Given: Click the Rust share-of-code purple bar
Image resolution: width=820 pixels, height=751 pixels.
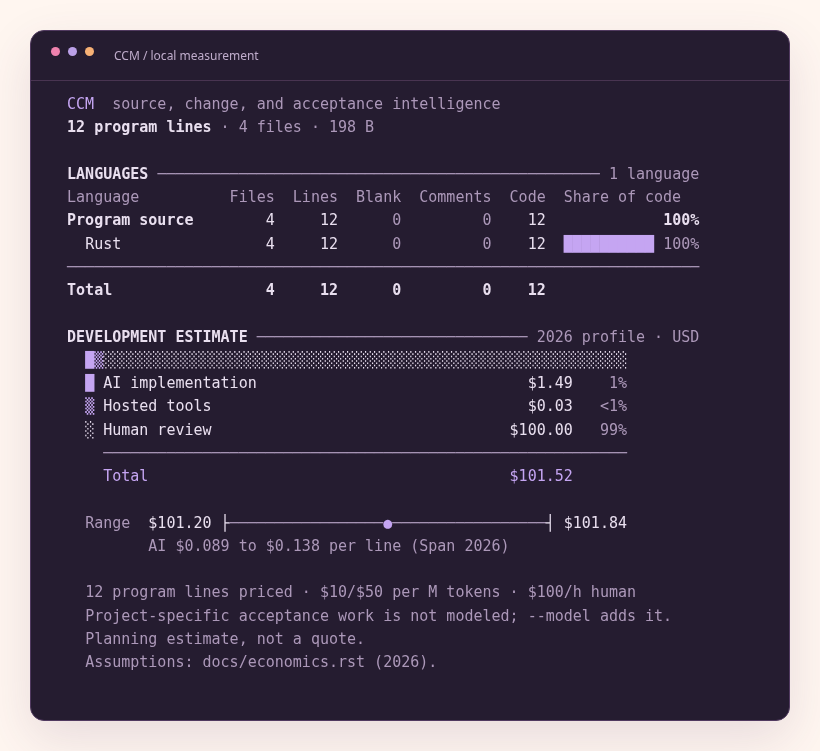Looking at the screenshot, I should 609,244.
